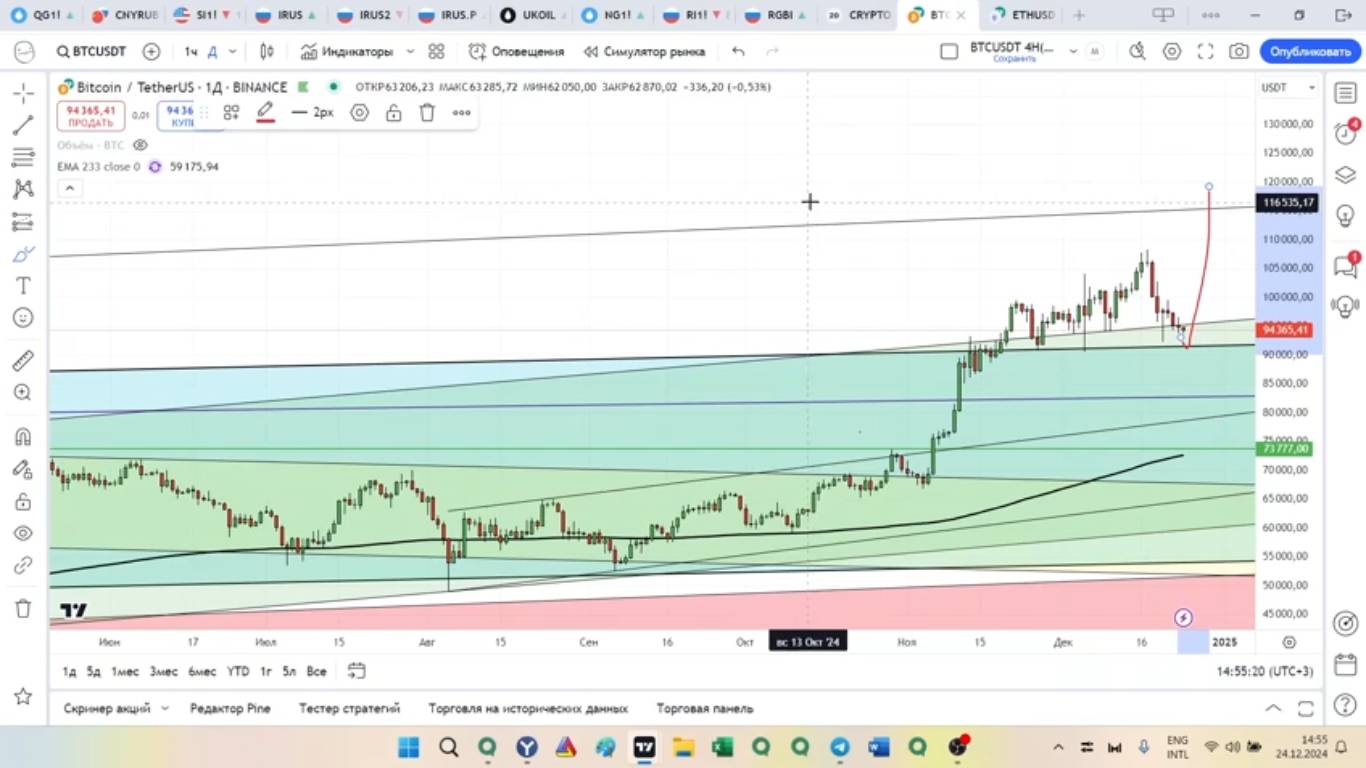1366x768 pixels.
Task: Collapse the indicator legend arrow
Action: tap(68, 188)
